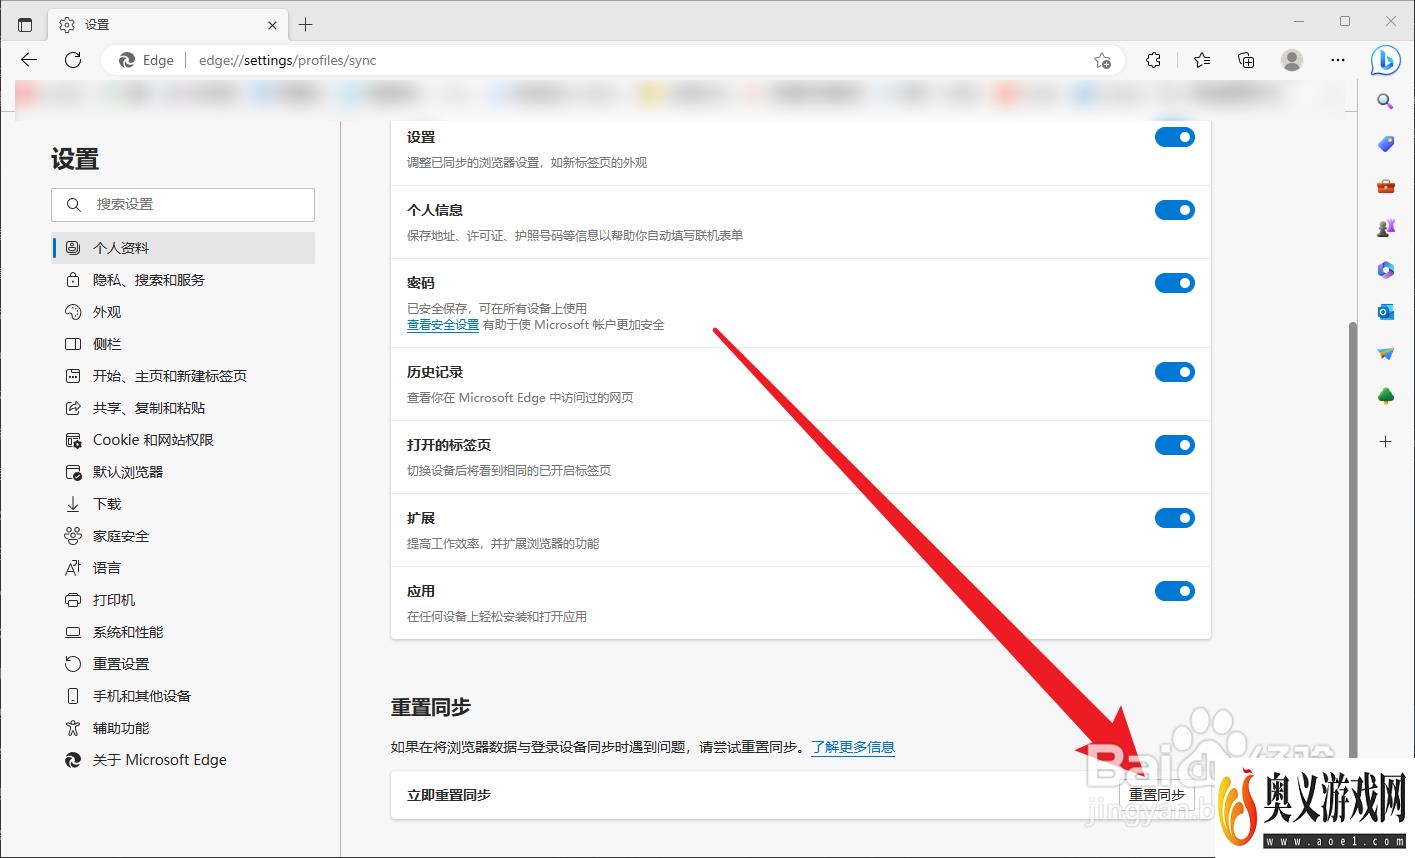This screenshot has height=858, width=1415.
Task: Toggle off 扩展 sync switch
Action: pyautogui.click(x=1175, y=518)
